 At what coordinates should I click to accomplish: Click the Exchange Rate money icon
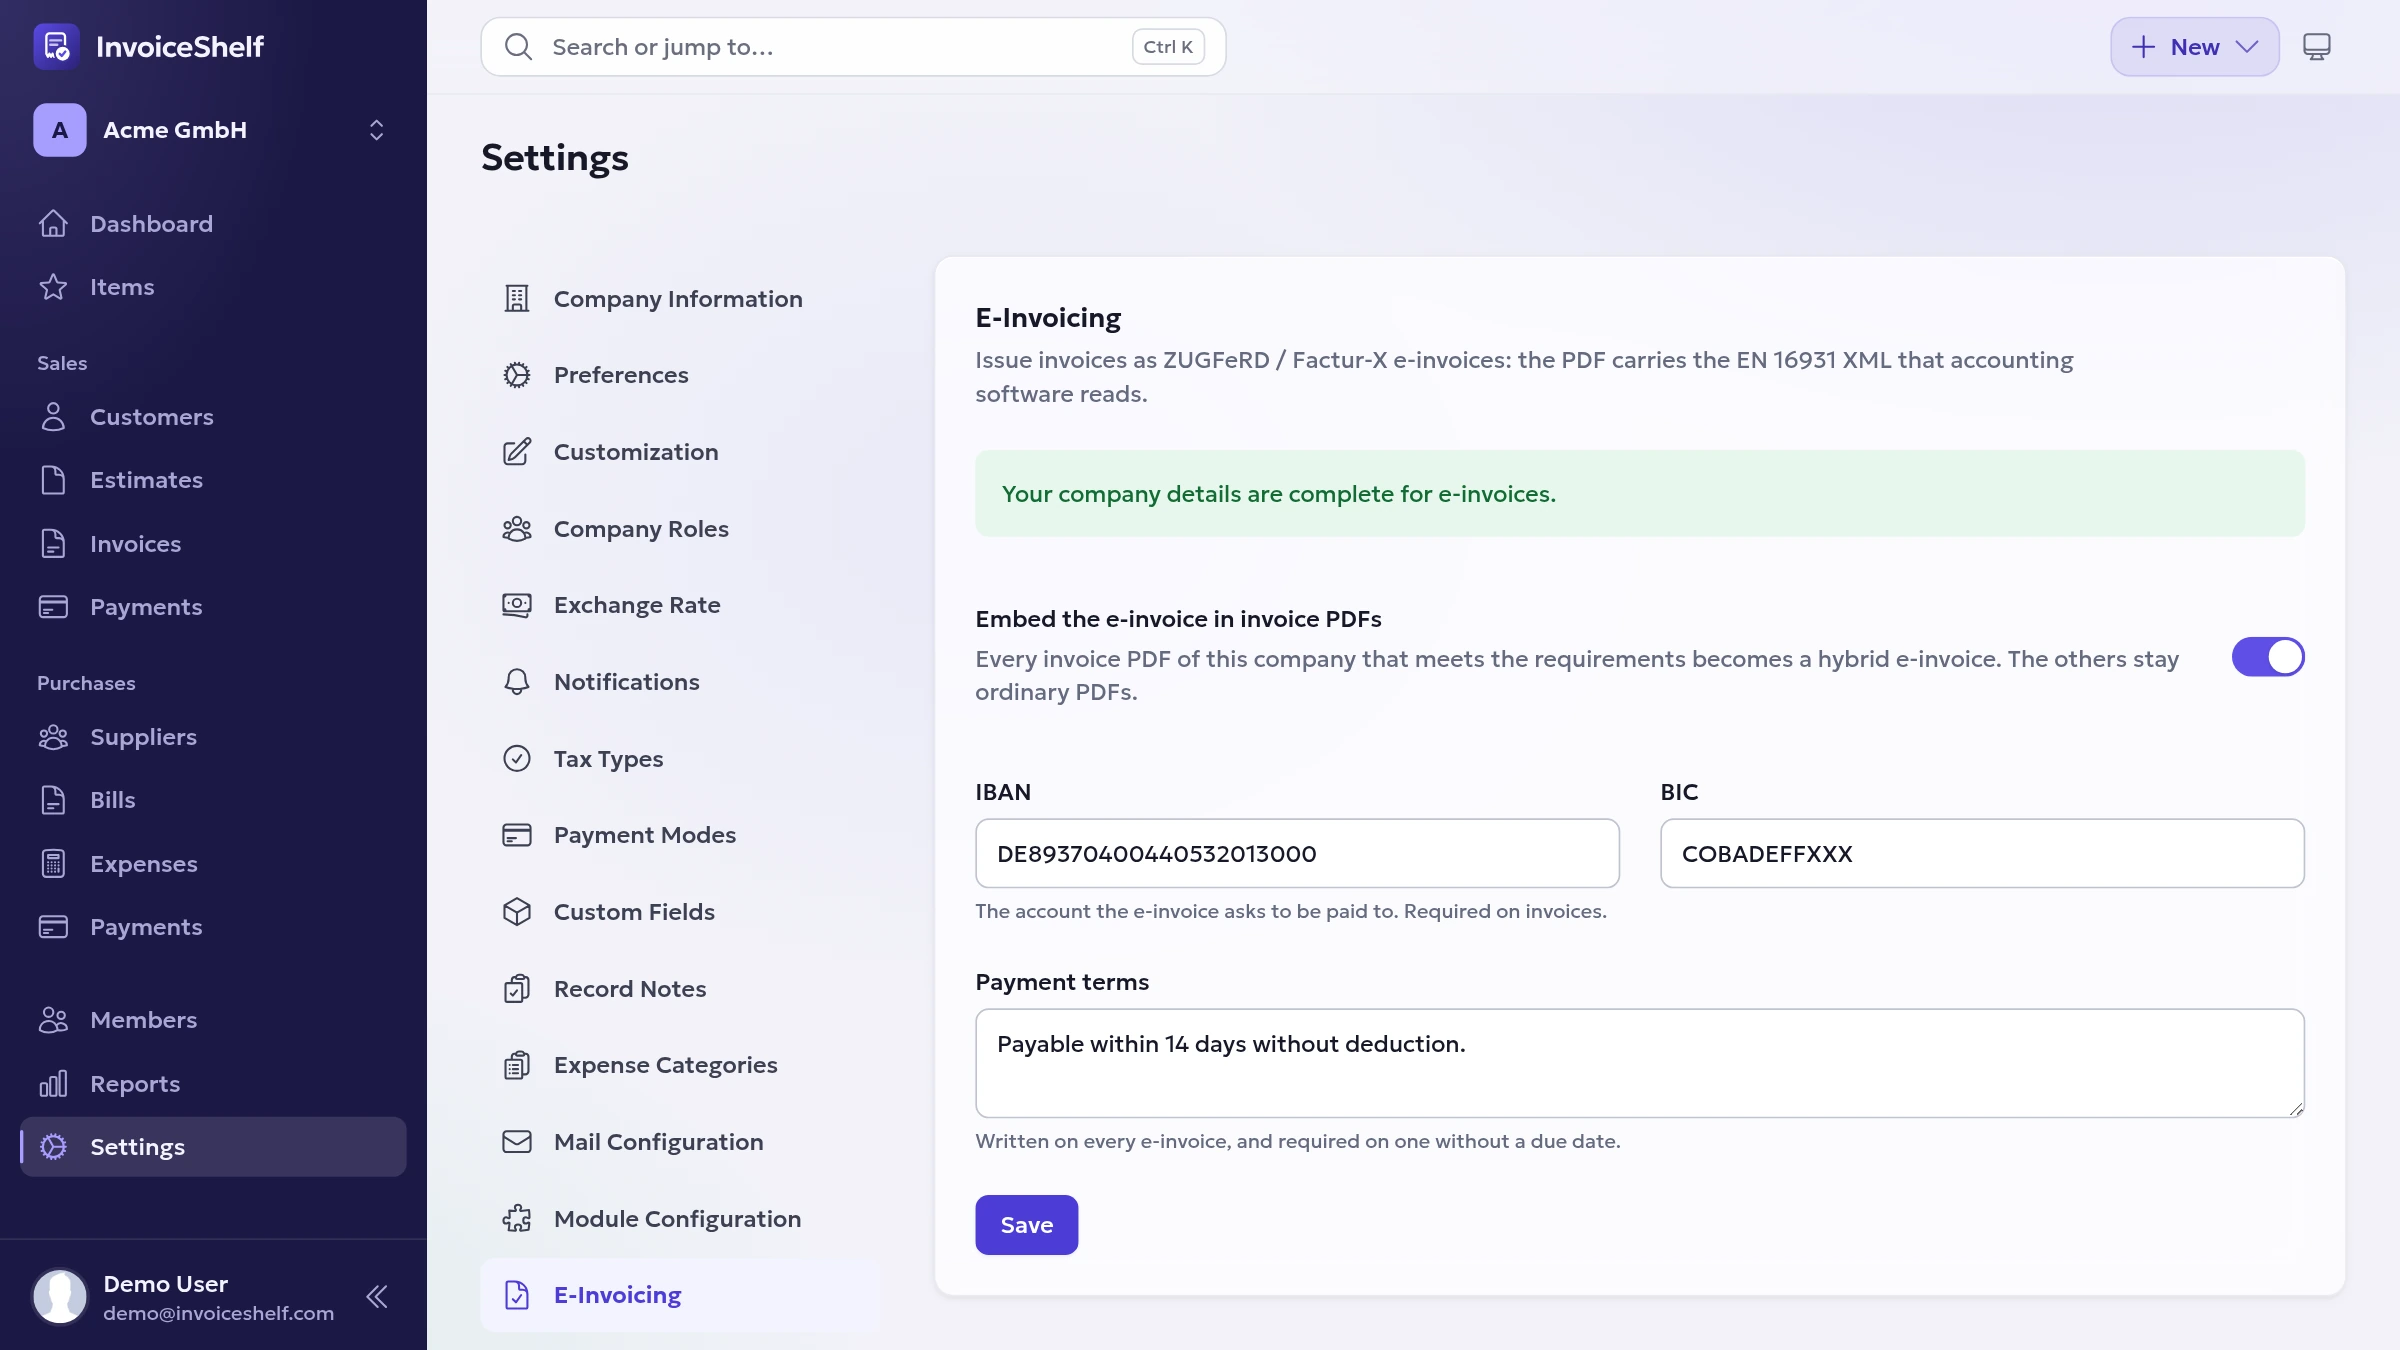coord(517,605)
